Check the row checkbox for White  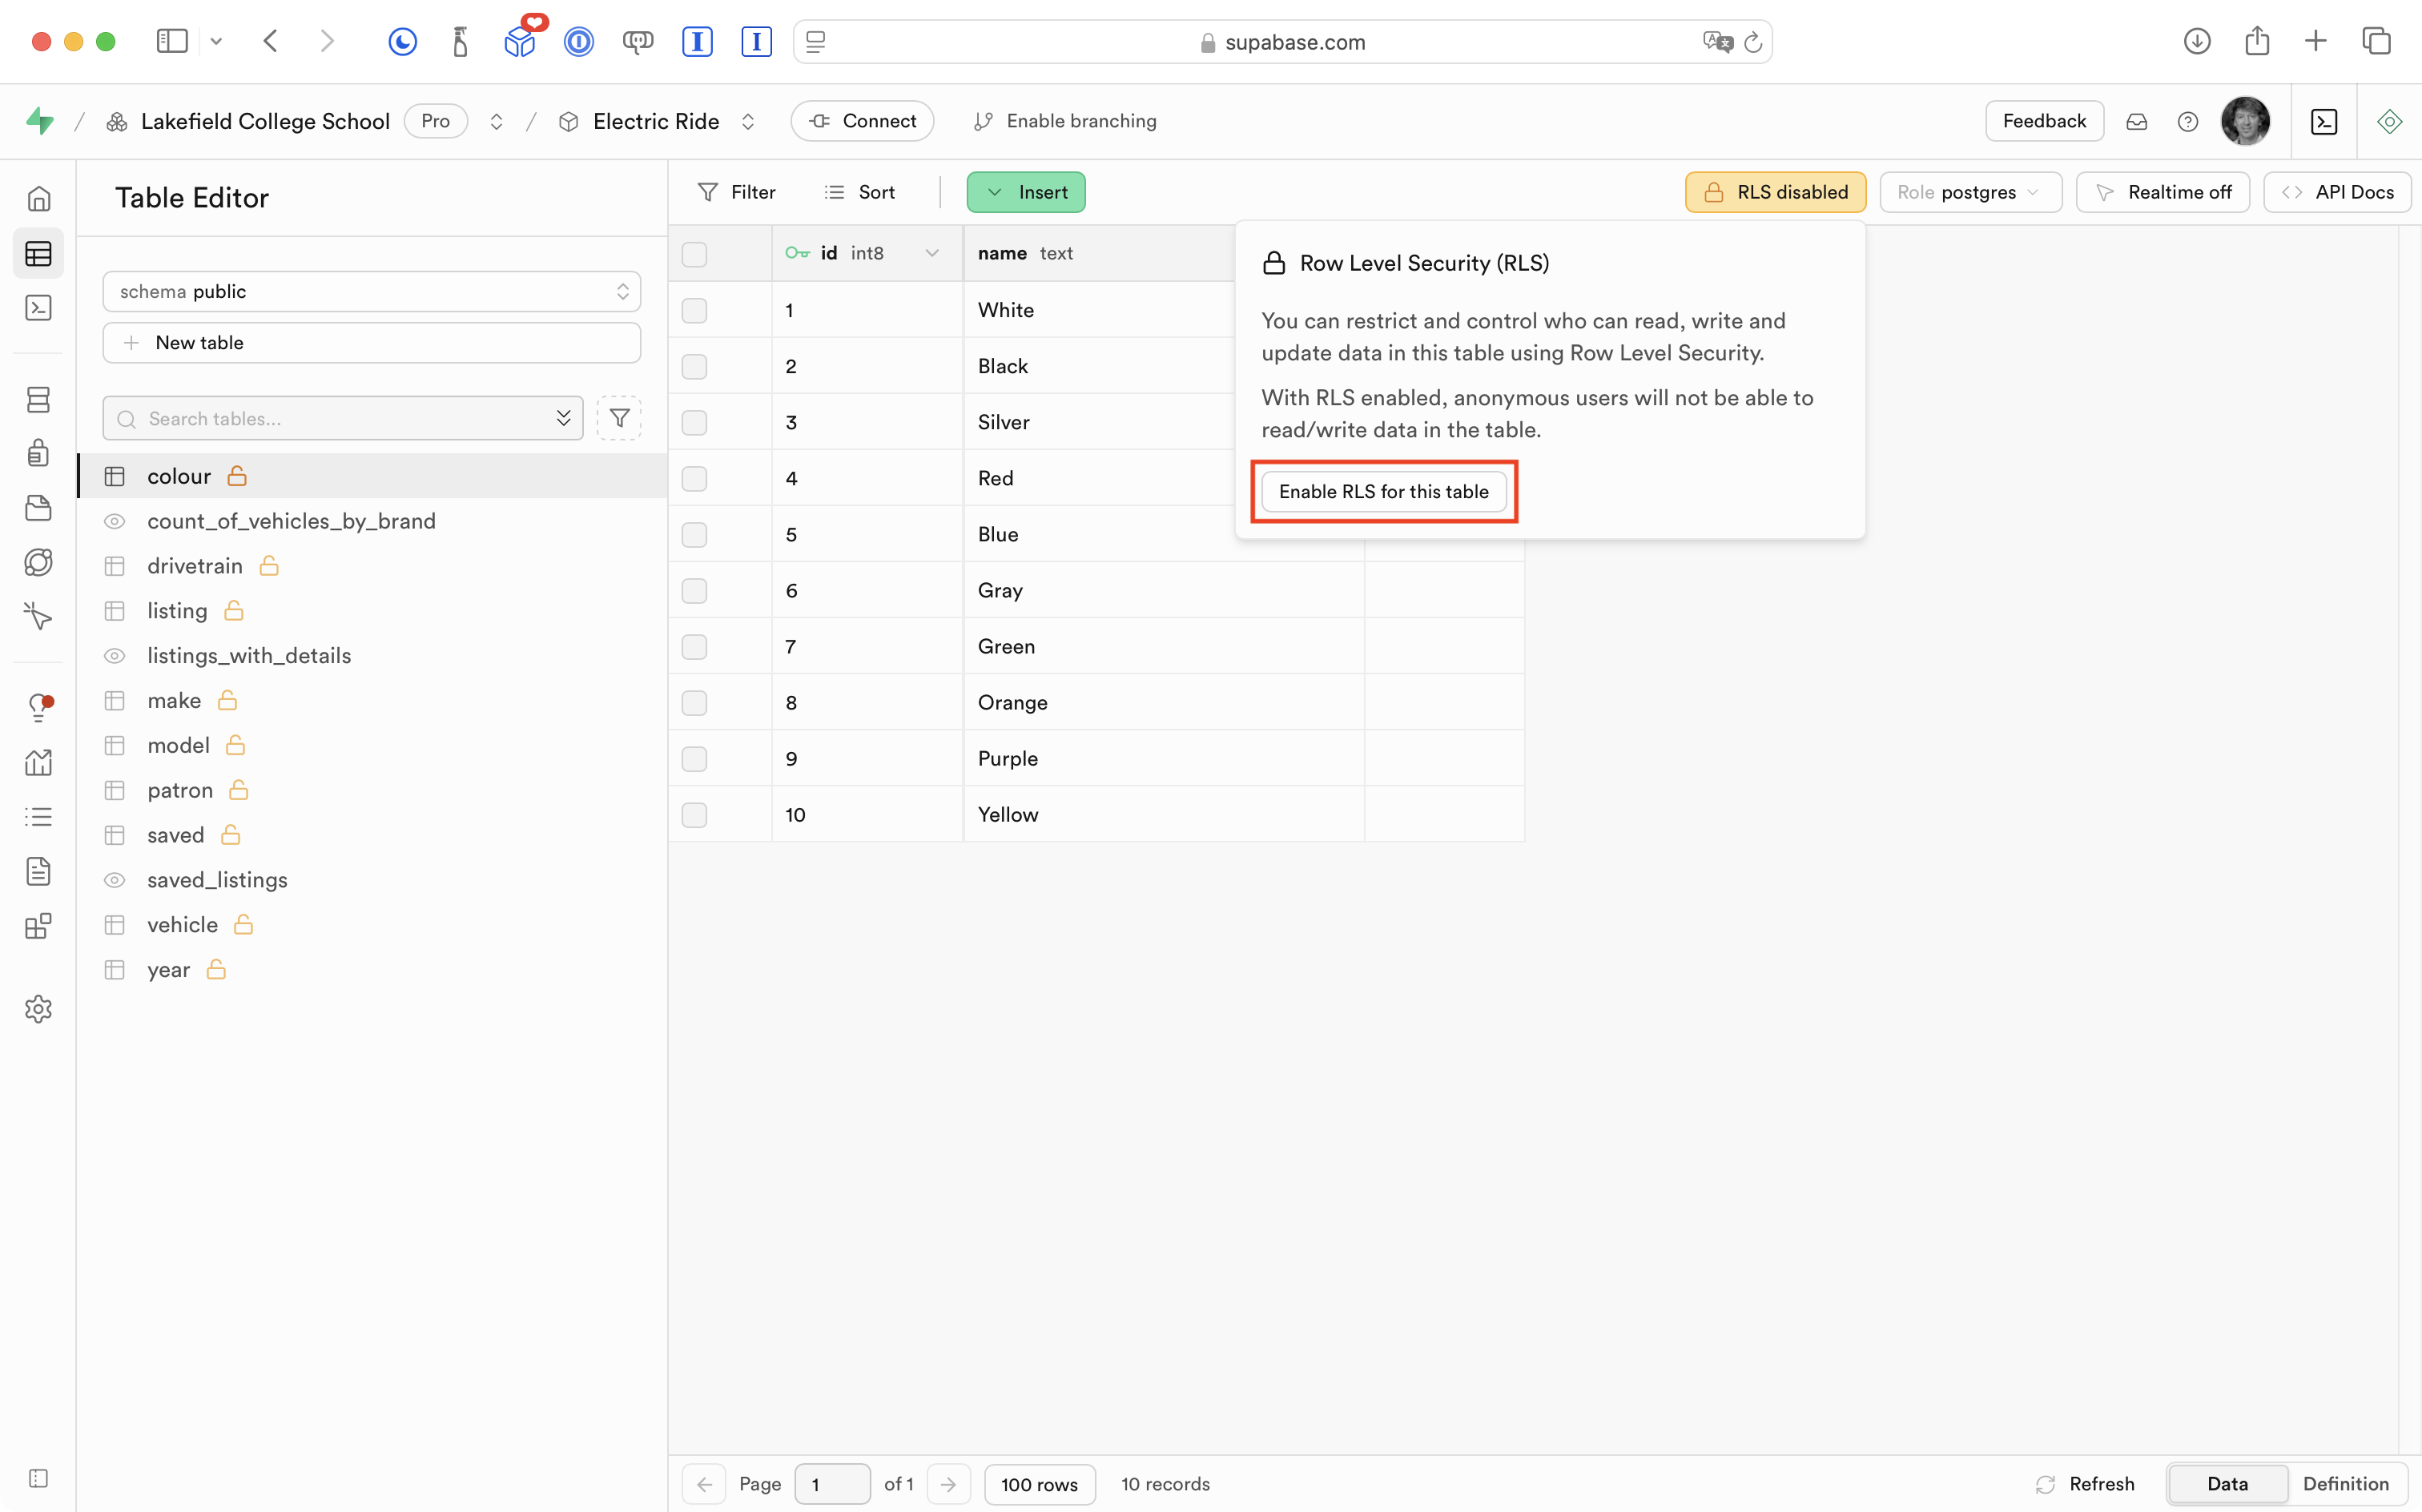click(x=694, y=310)
